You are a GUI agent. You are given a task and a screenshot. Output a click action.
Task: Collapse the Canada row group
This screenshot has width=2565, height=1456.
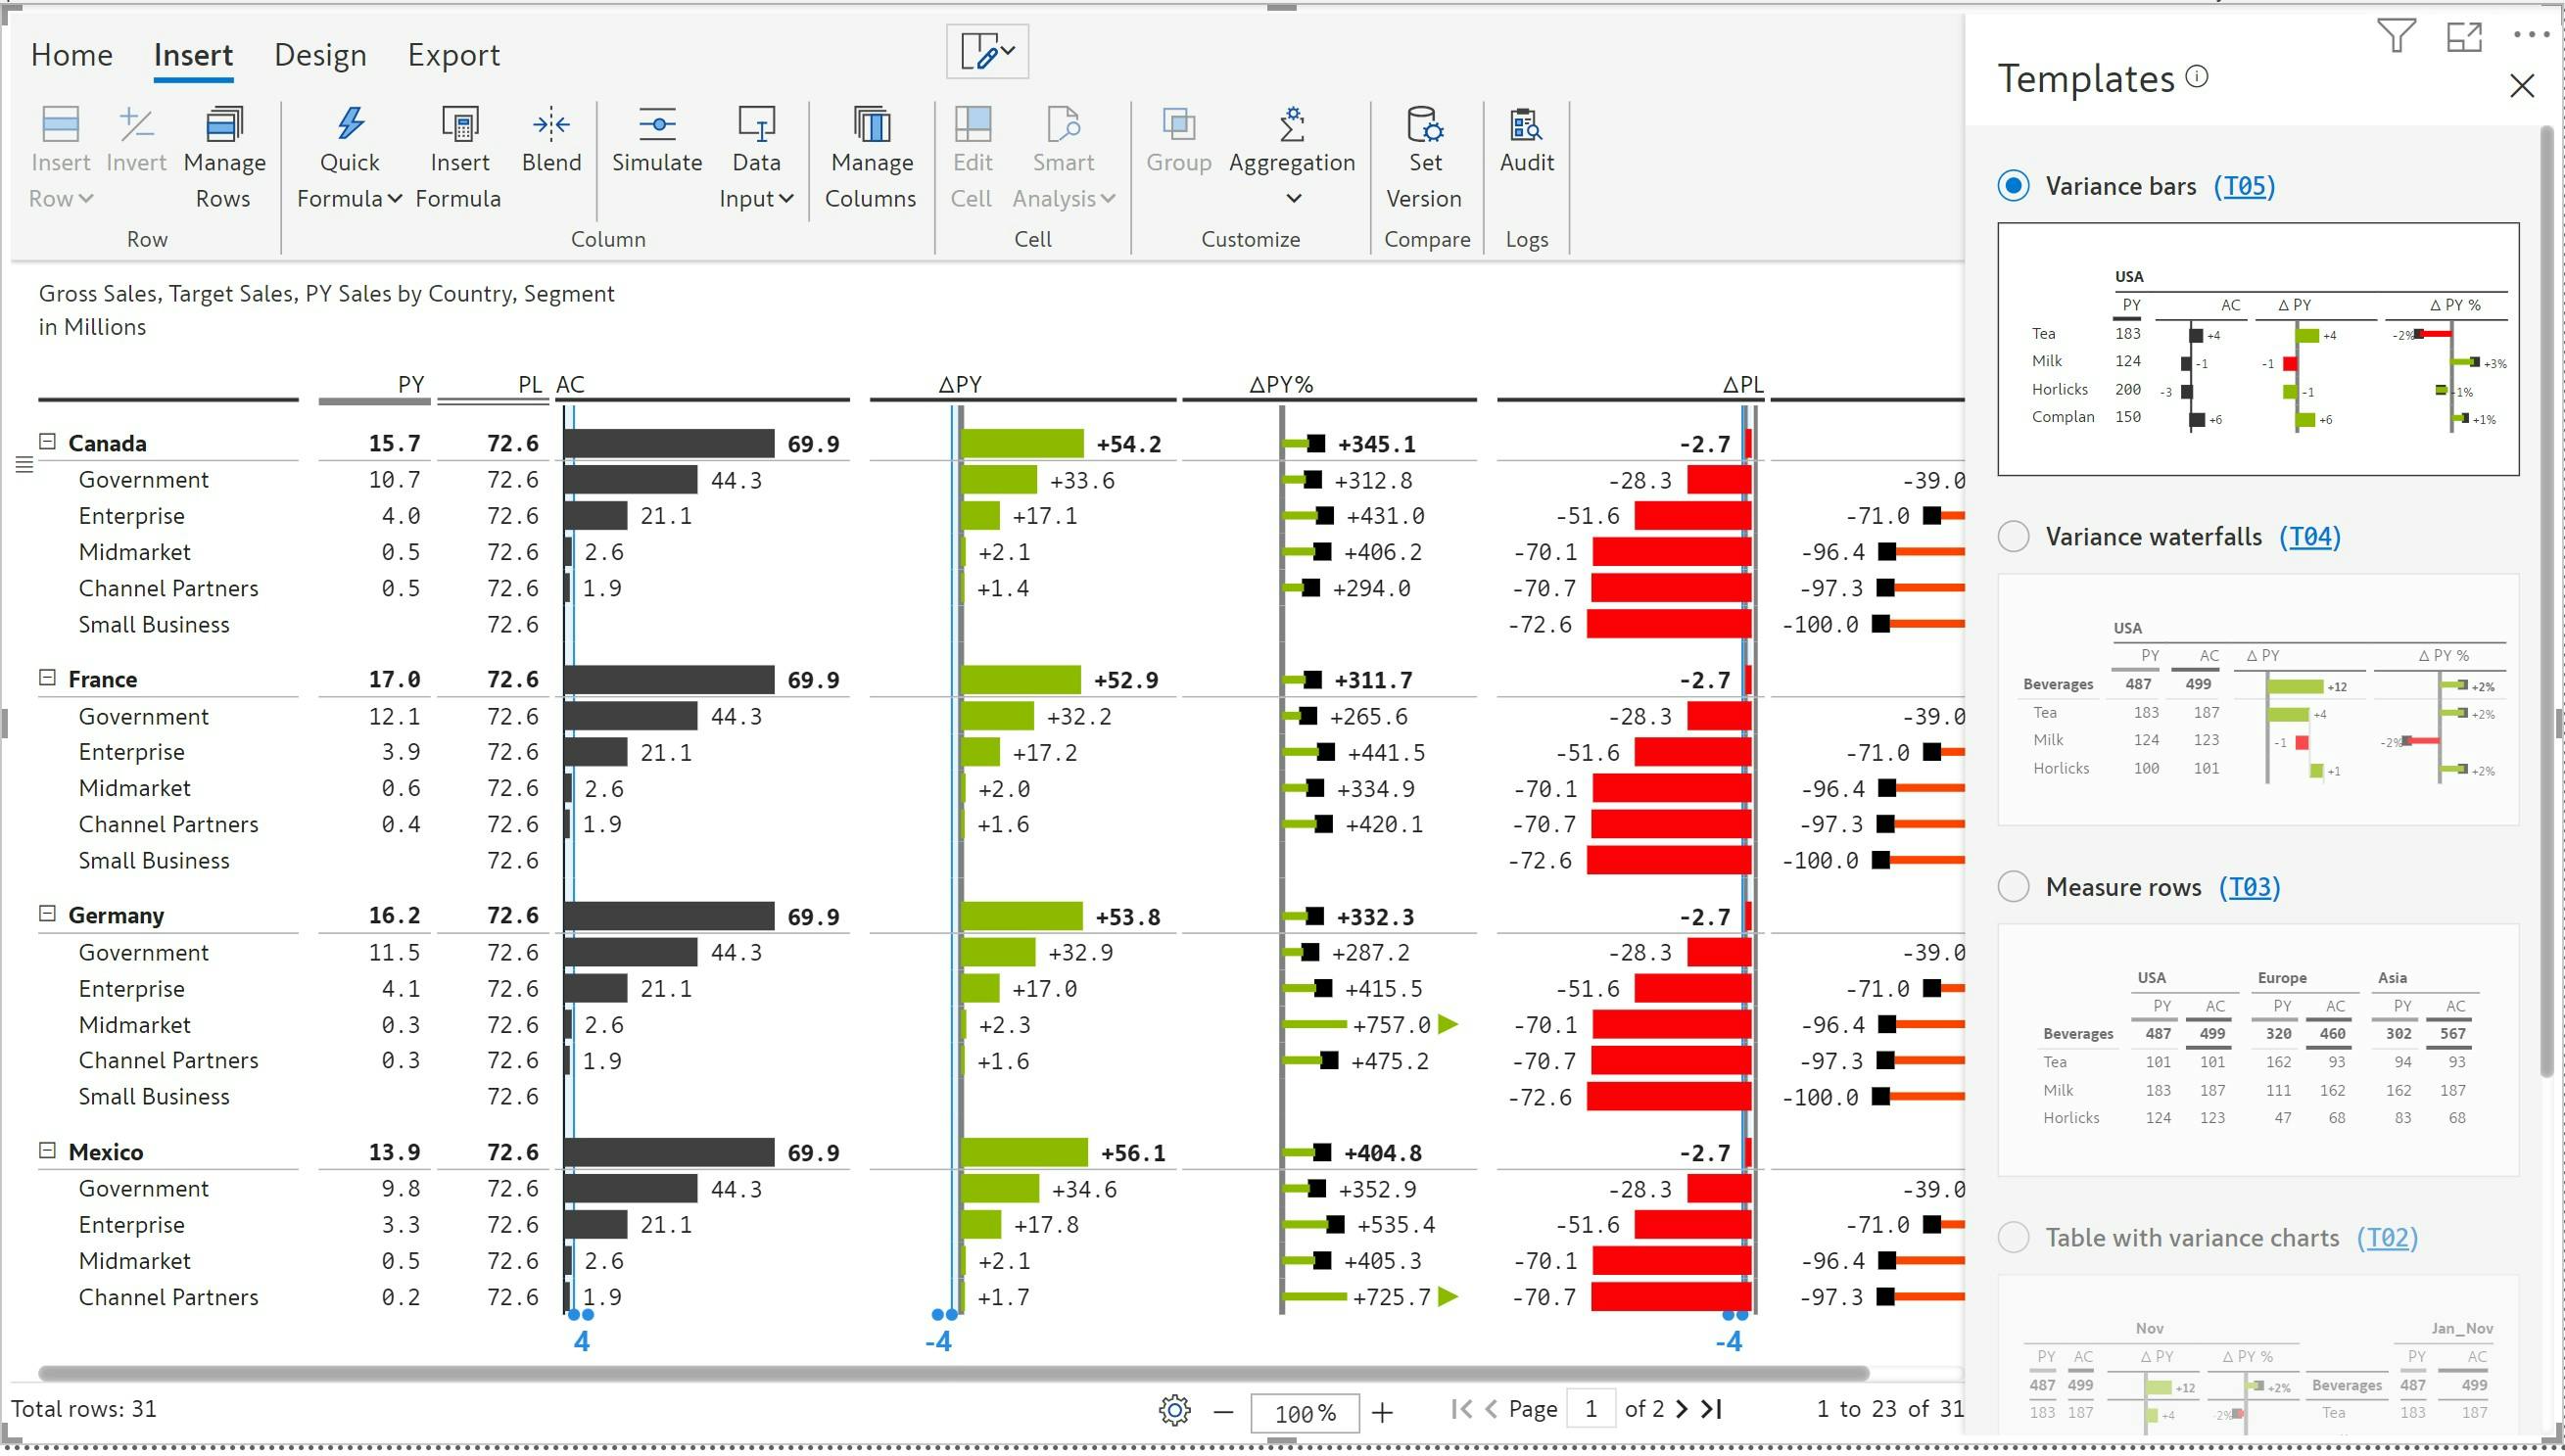(47, 441)
